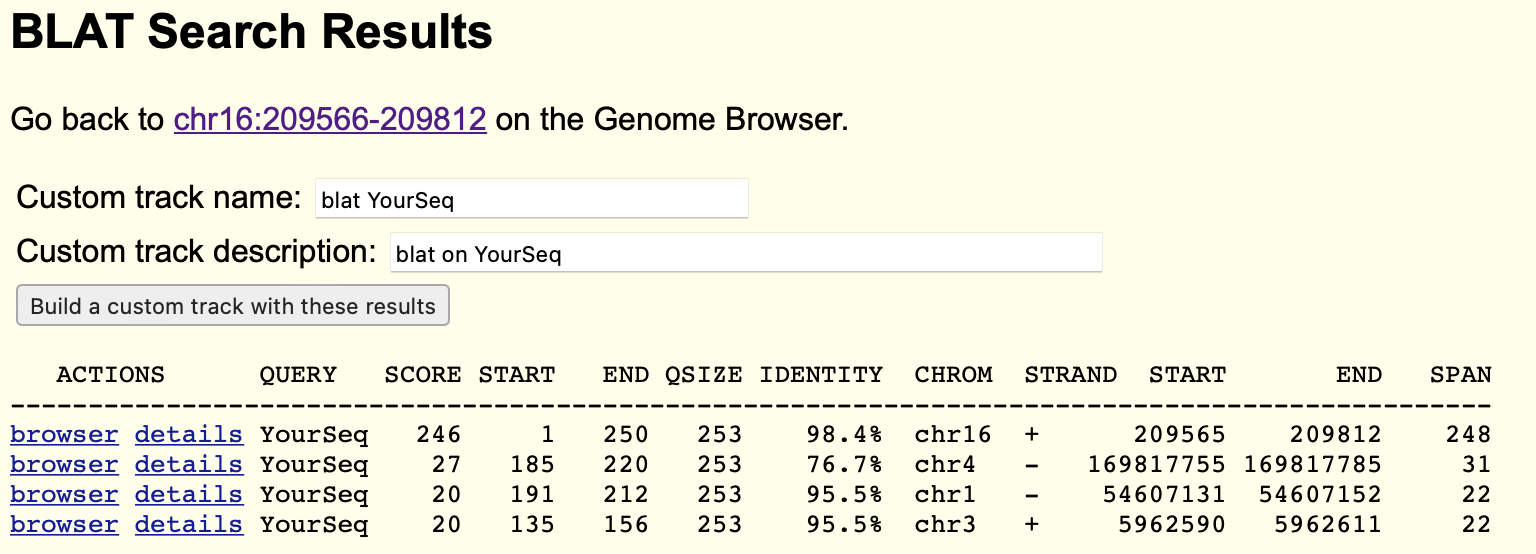Click the 98.4% identity value
The height and width of the screenshot is (554, 1536).
click(x=845, y=435)
